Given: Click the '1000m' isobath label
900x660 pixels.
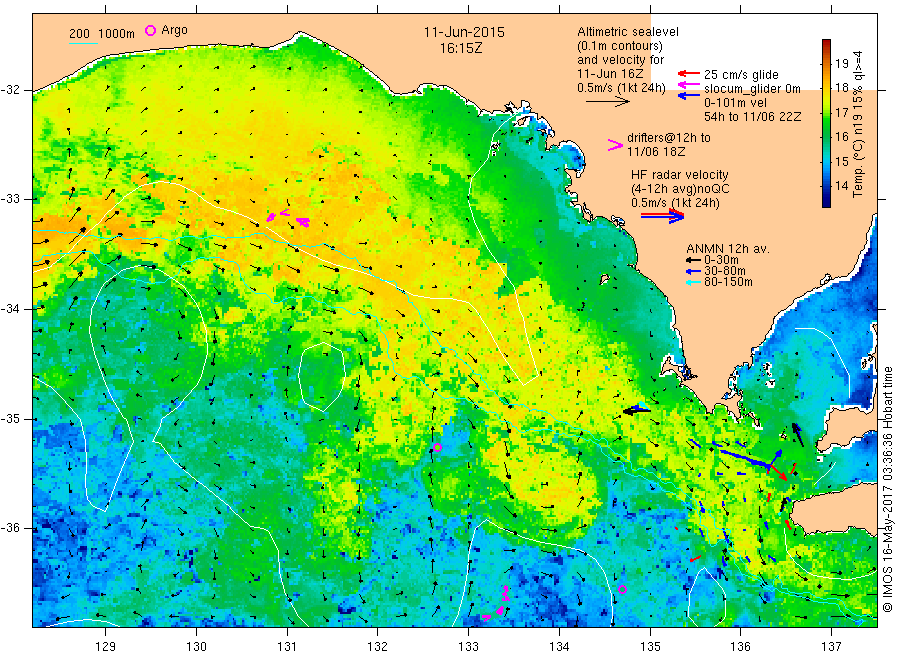Looking at the screenshot, I should [x=117, y=33].
